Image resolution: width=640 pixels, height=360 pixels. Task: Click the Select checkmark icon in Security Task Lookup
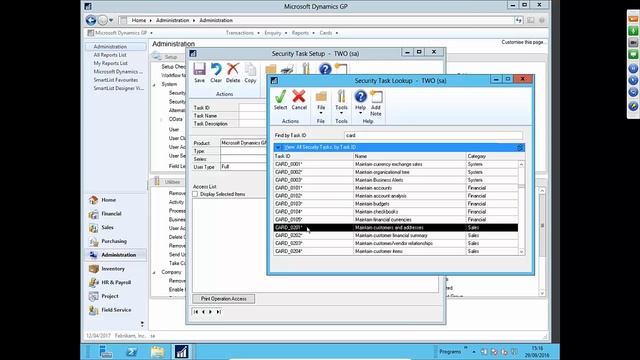[x=280, y=97]
